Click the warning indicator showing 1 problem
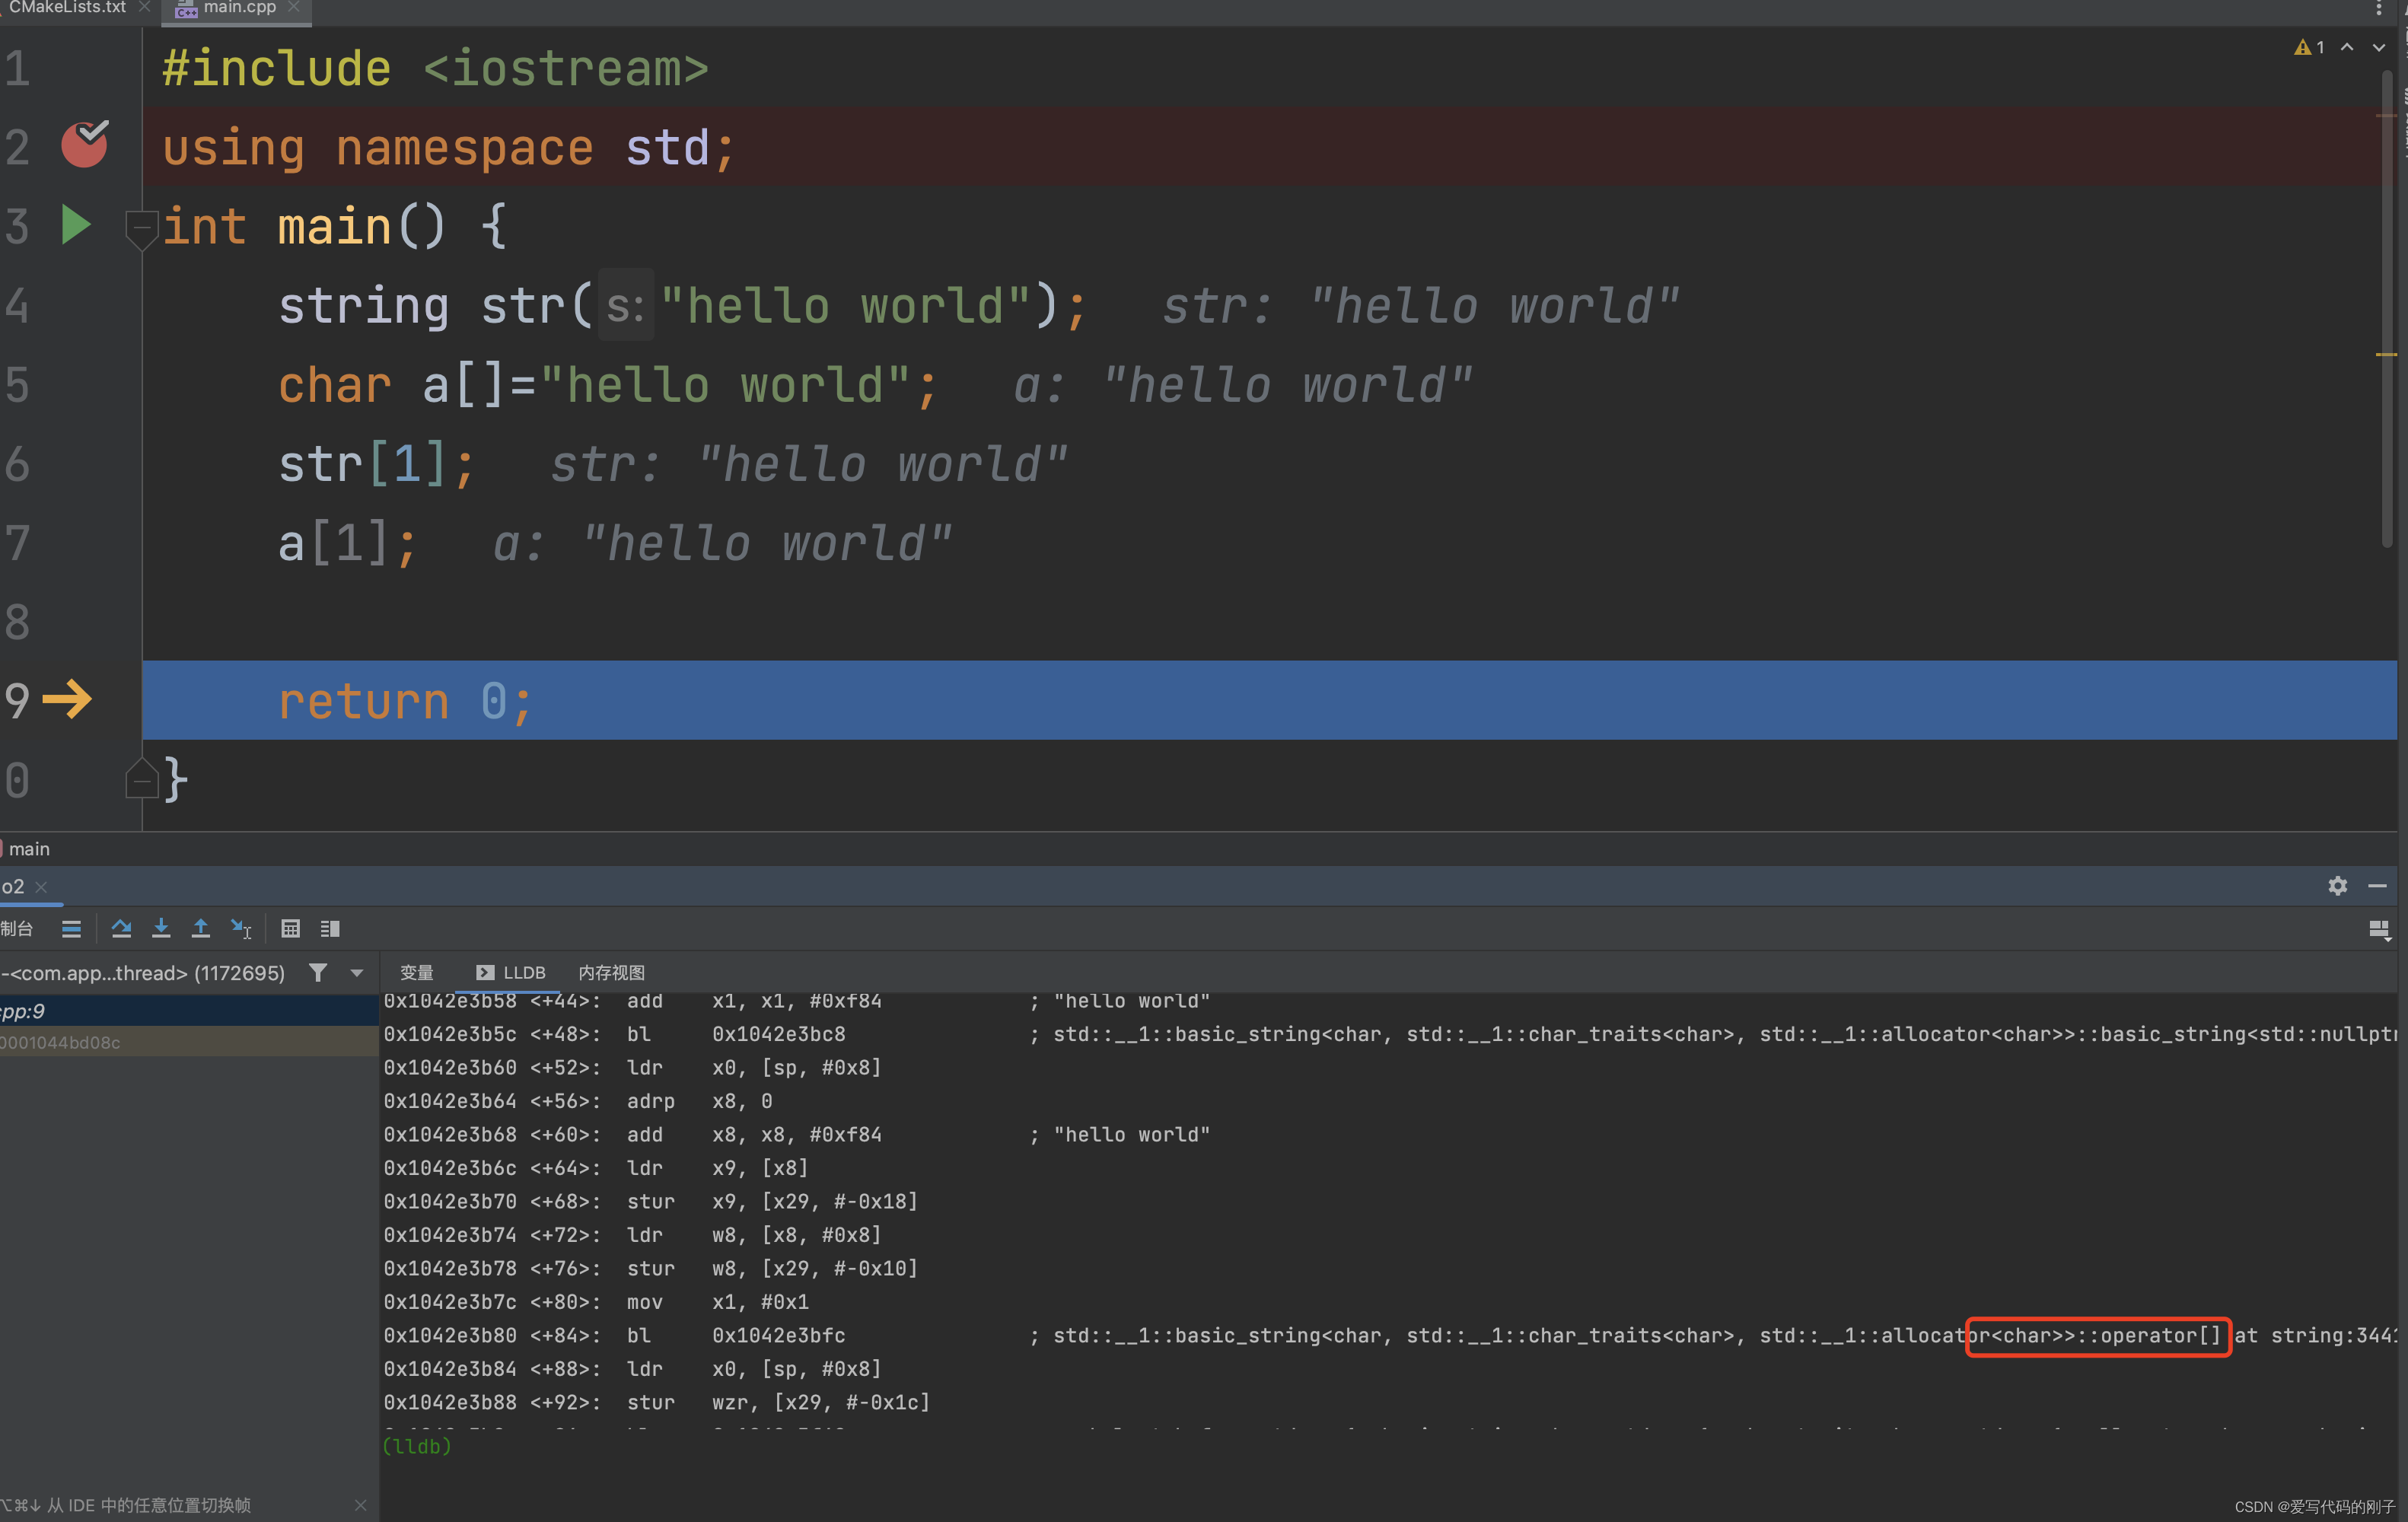 pyautogui.click(x=2309, y=47)
